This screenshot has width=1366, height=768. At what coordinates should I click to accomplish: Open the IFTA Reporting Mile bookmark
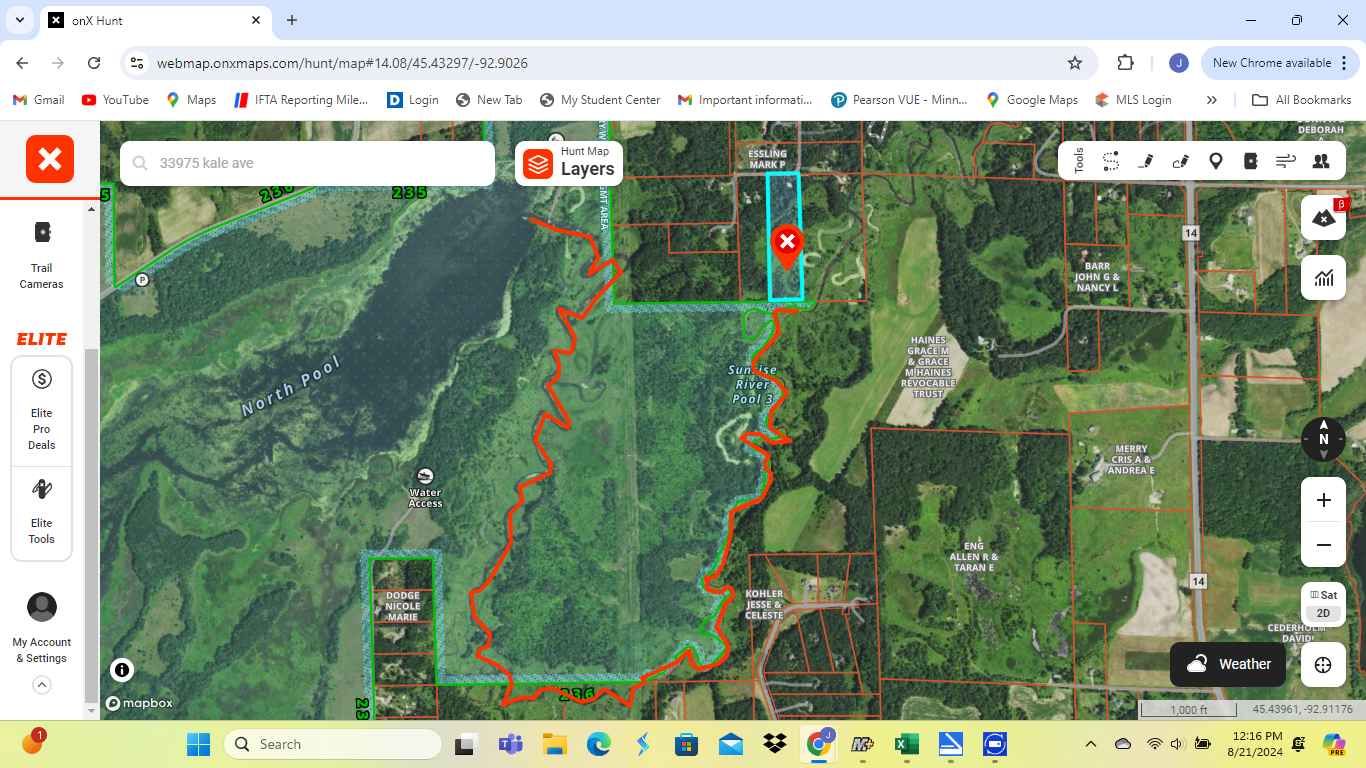pyautogui.click(x=301, y=100)
